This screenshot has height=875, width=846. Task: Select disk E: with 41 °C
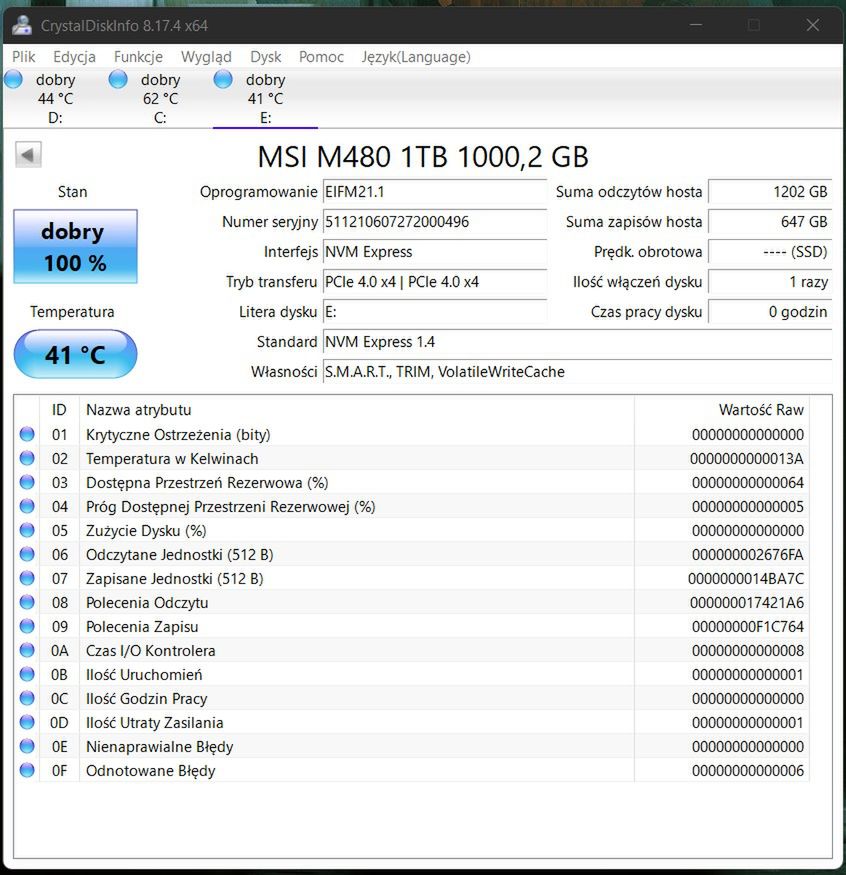(x=266, y=98)
